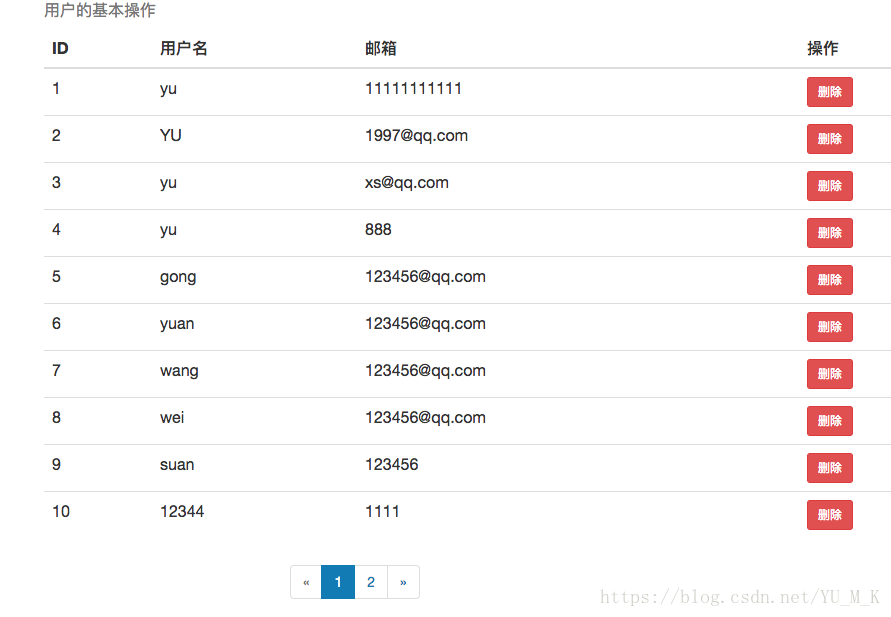Delete user 12344 in row 10
891x617 pixels.
point(830,515)
